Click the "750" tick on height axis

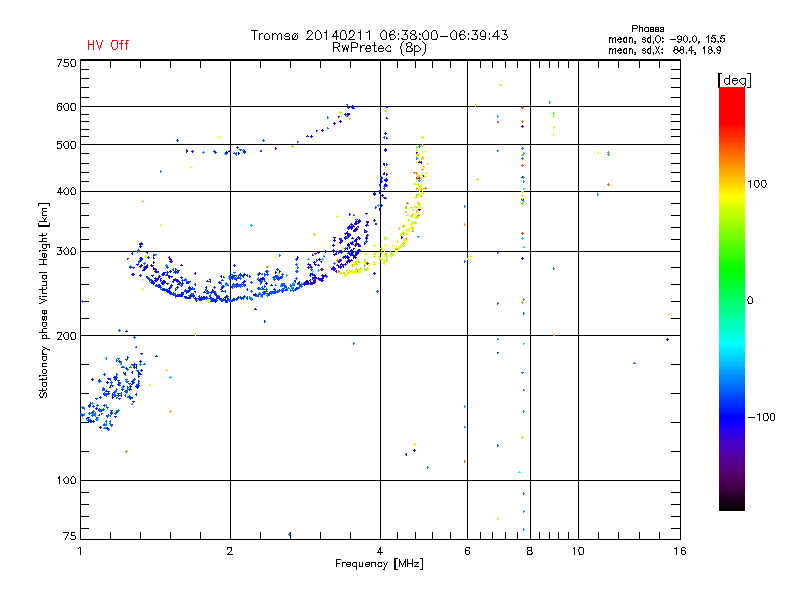pyautogui.click(x=66, y=63)
